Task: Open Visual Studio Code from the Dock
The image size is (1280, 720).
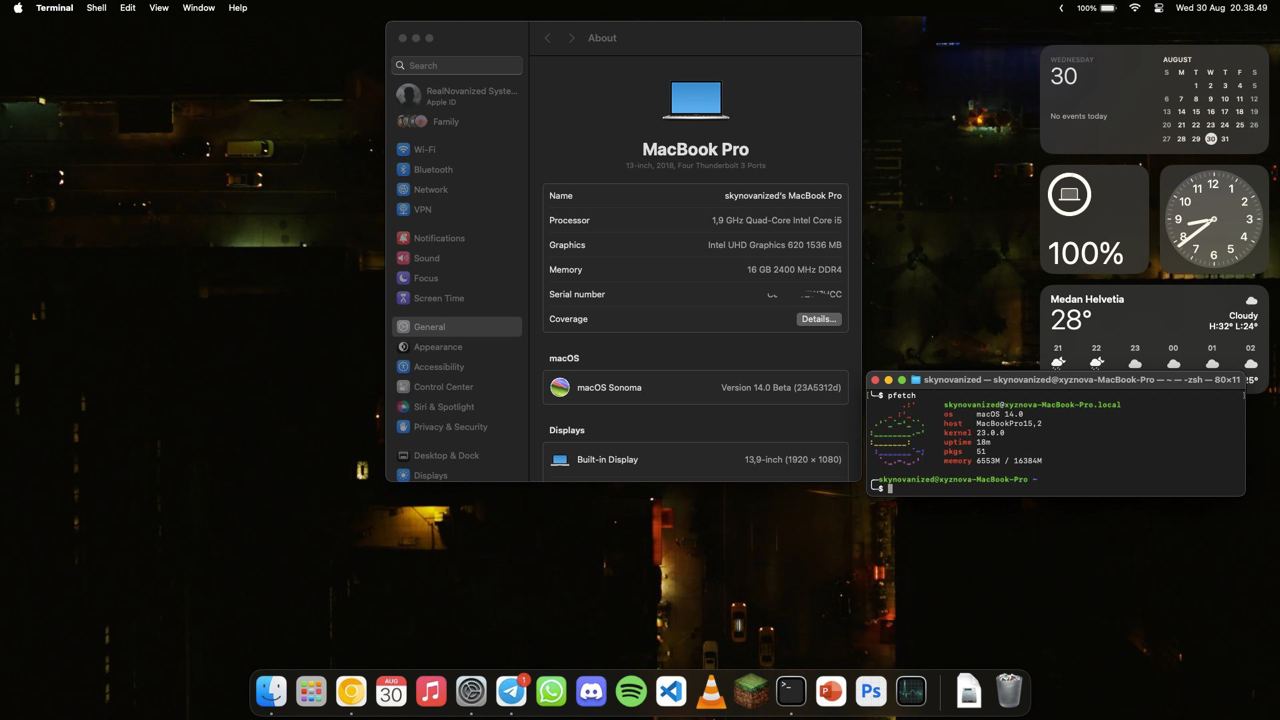Action: 671,691
